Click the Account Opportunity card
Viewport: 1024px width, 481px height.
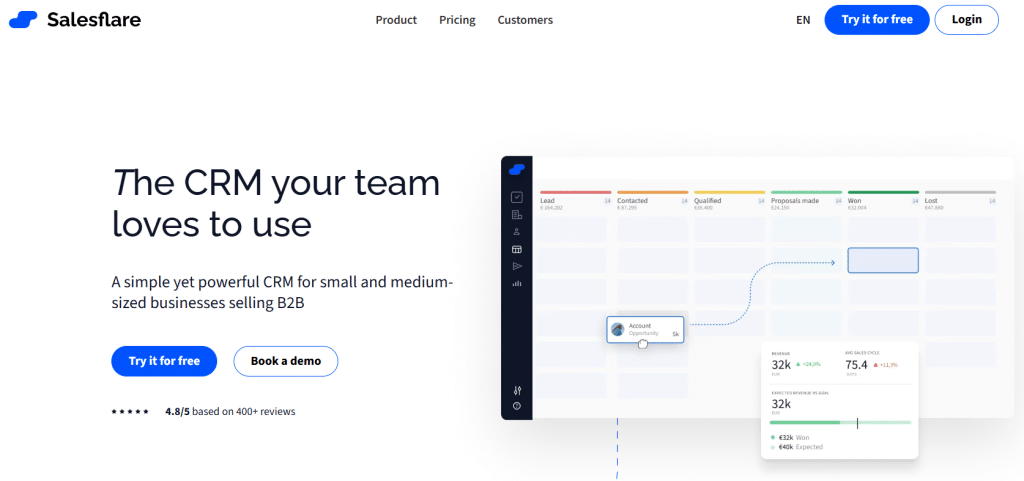pos(645,329)
